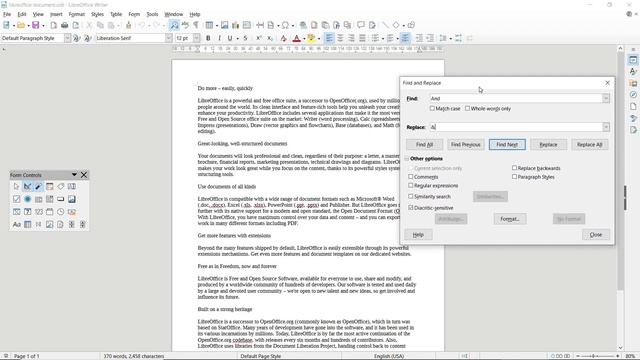Apply Superscript formatting

point(258,38)
